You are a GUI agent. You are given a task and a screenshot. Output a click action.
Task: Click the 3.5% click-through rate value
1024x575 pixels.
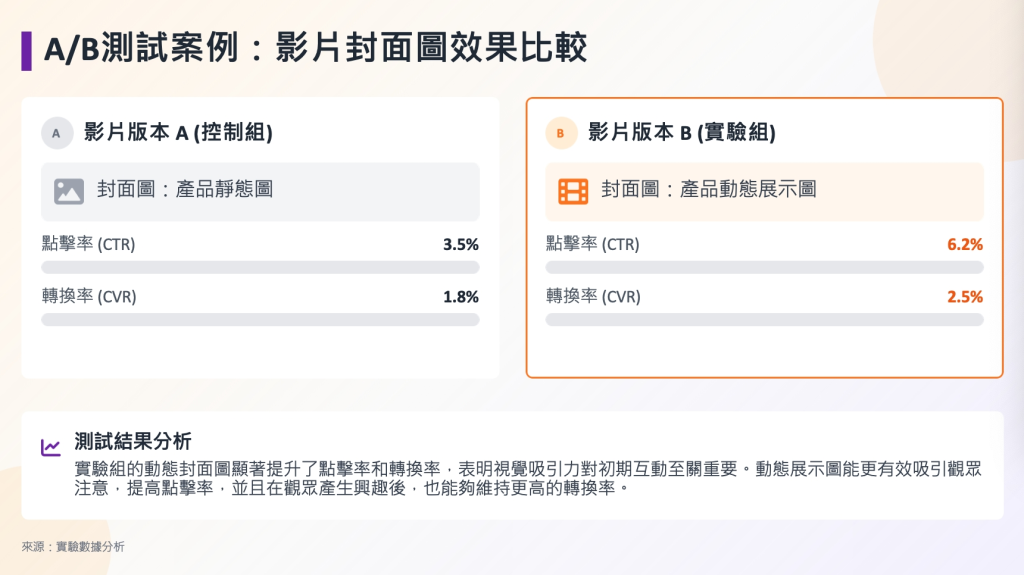461,244
